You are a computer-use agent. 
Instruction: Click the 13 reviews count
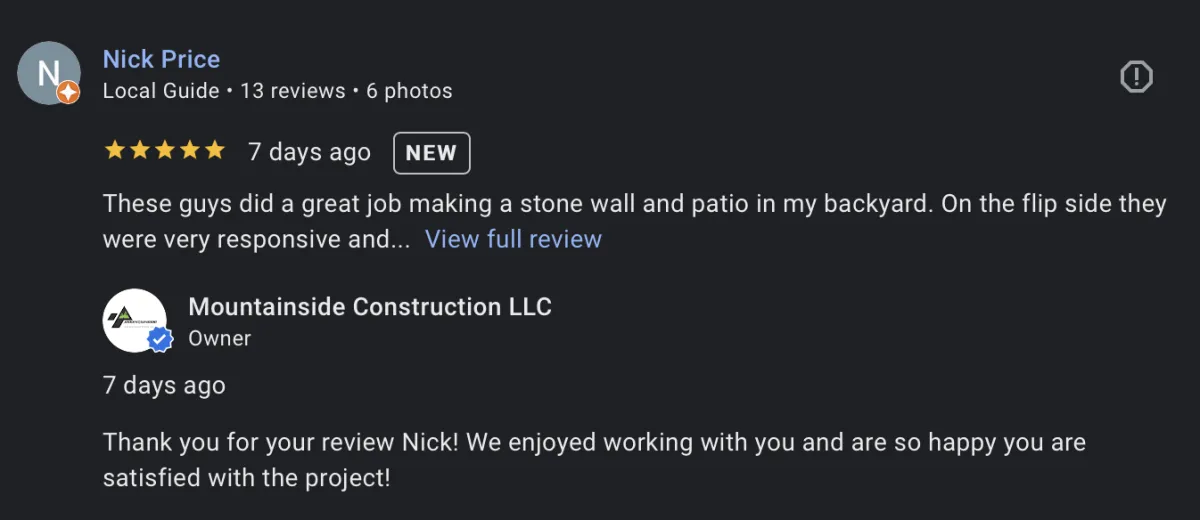[292, 91]
